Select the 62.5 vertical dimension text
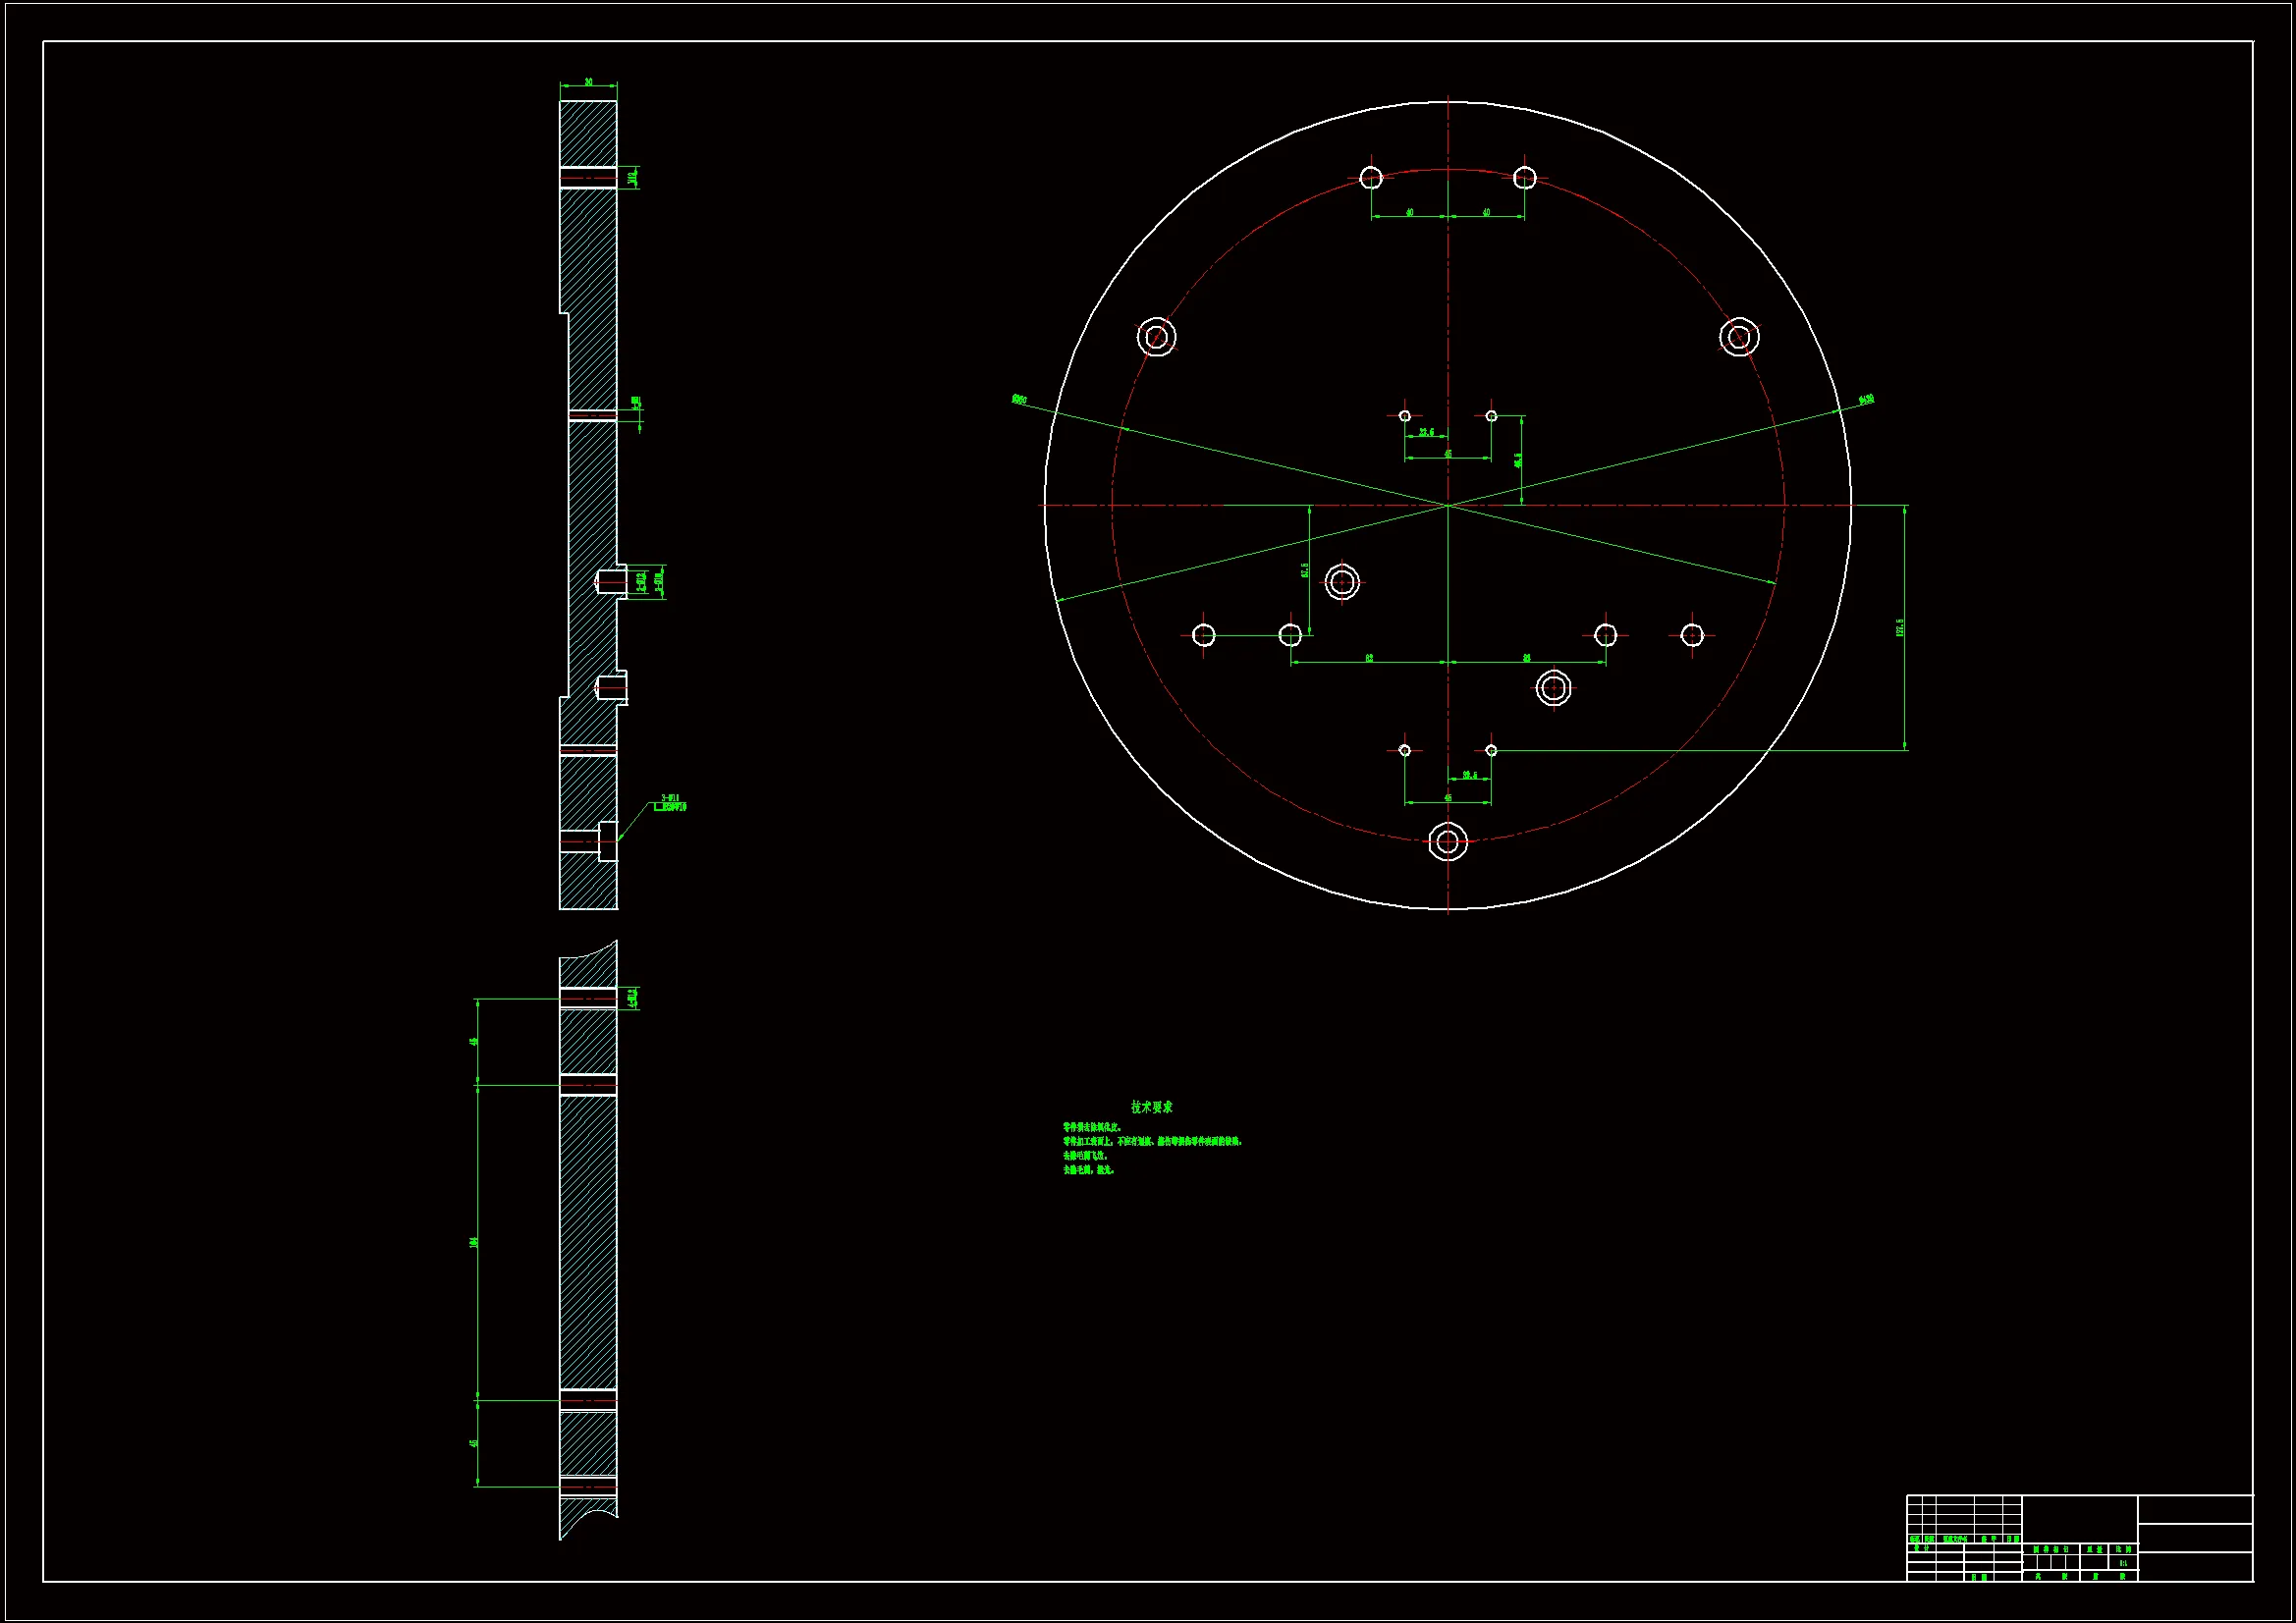This screenshot has height=1623, width=2296. (1304, 570)
